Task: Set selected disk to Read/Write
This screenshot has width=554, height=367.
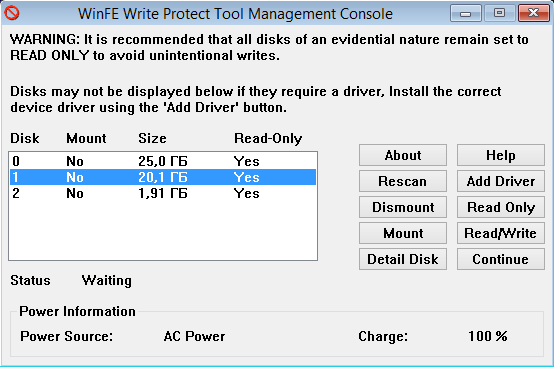Action: (x=501, y=233)
